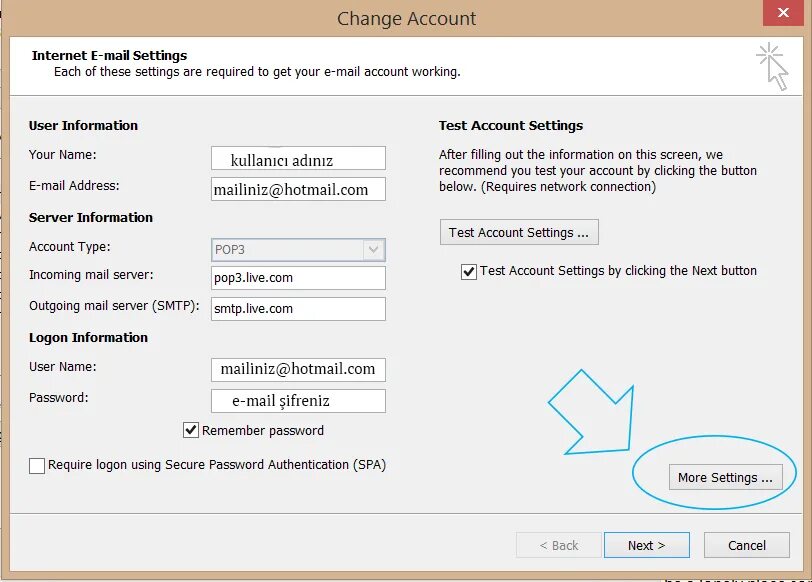Image resolution: width=812 pixels, height=582 pixels.
Task: Select the User Name field
Action: [x=296, y=369]
